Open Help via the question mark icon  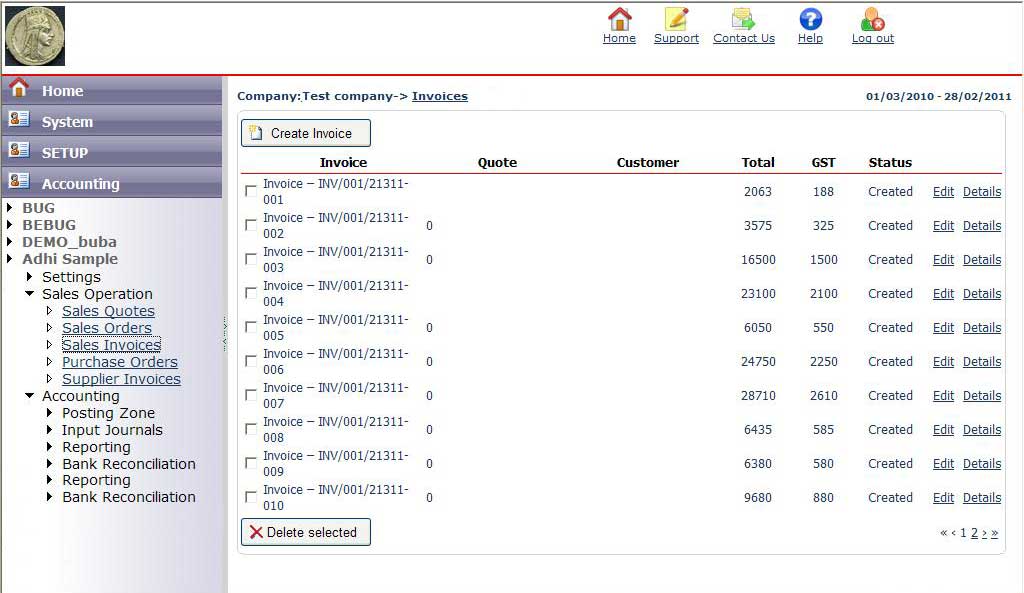810,18
